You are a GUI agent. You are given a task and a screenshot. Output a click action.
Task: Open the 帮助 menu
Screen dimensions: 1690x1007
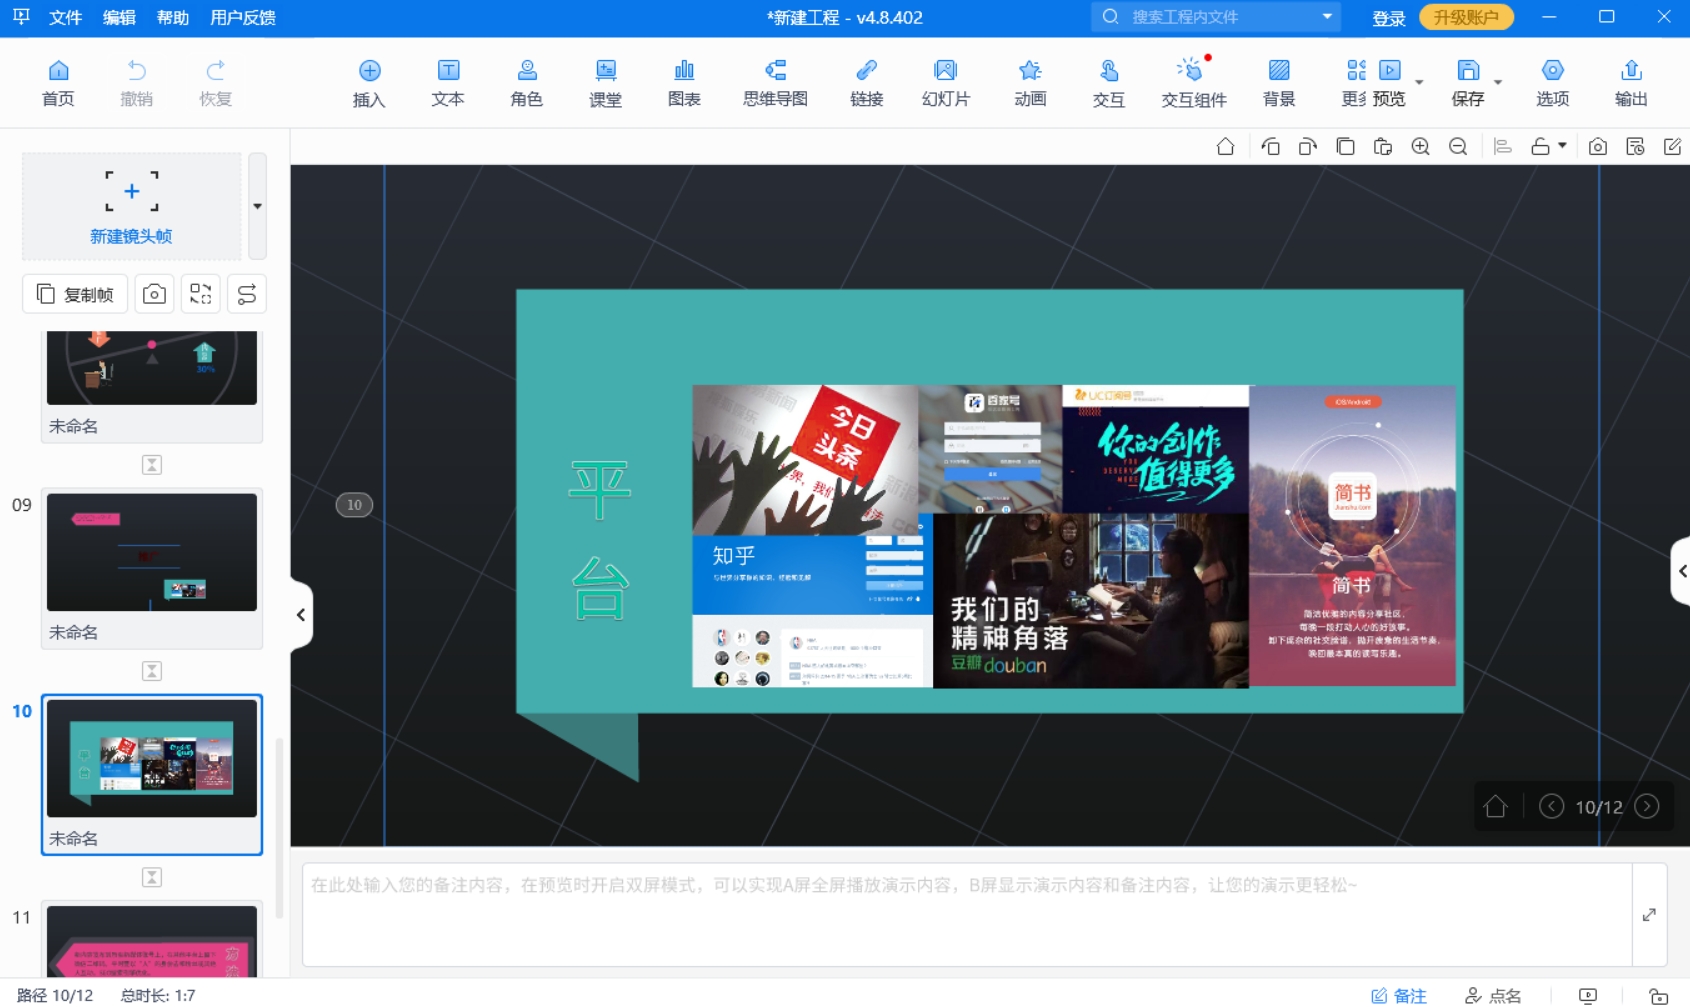pyautogui.click(x=173, y=18)
